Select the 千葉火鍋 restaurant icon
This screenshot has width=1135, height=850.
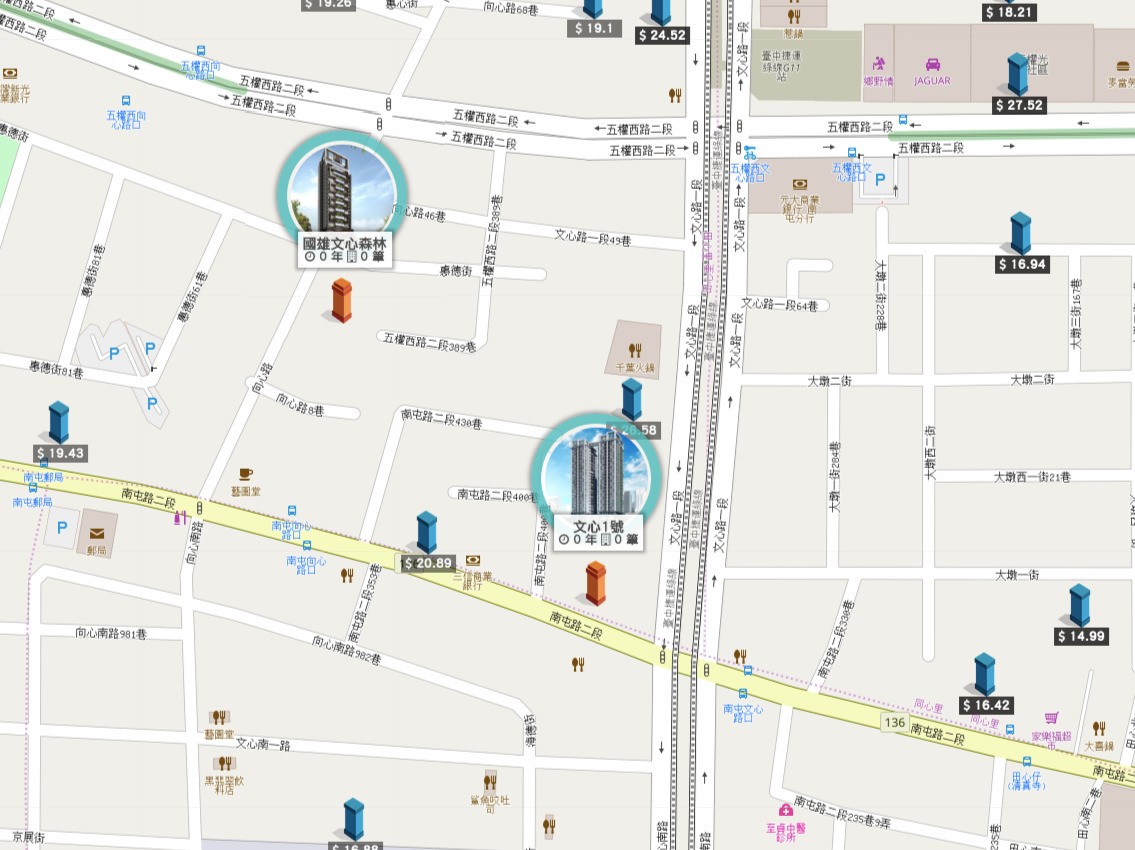click(x=635, y=350)
